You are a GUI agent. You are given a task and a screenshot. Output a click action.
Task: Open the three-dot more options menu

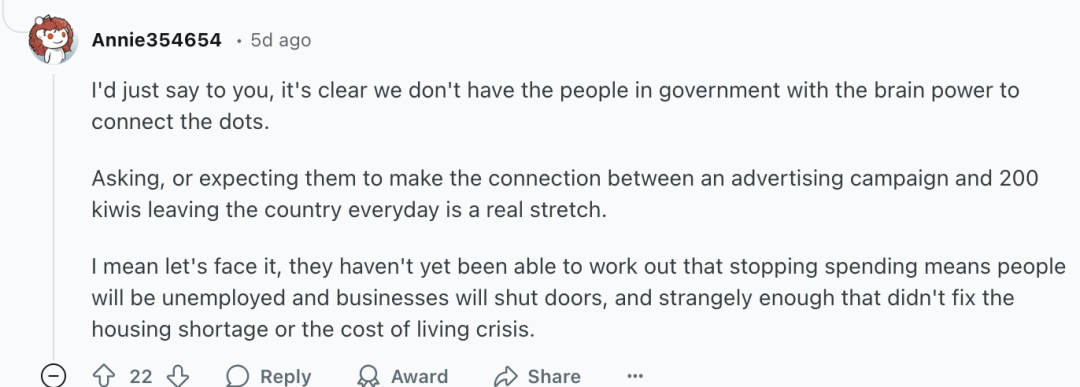tap(635, 376)
